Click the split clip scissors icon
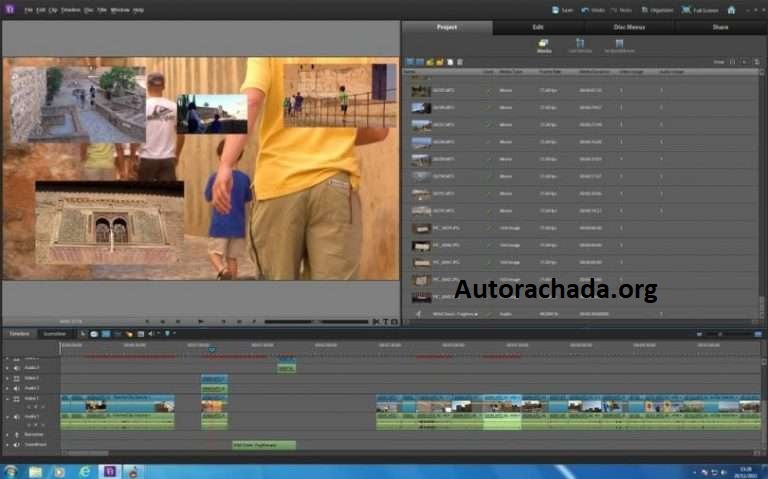768x479 pixels. pos(376,322)
